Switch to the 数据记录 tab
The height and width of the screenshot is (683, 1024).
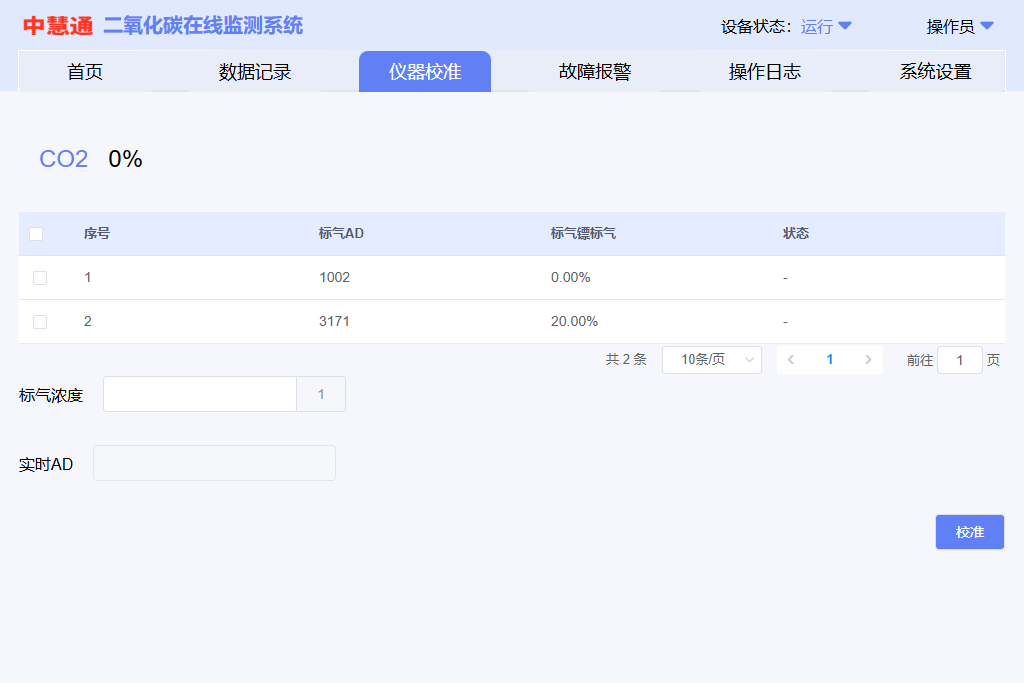255,71
